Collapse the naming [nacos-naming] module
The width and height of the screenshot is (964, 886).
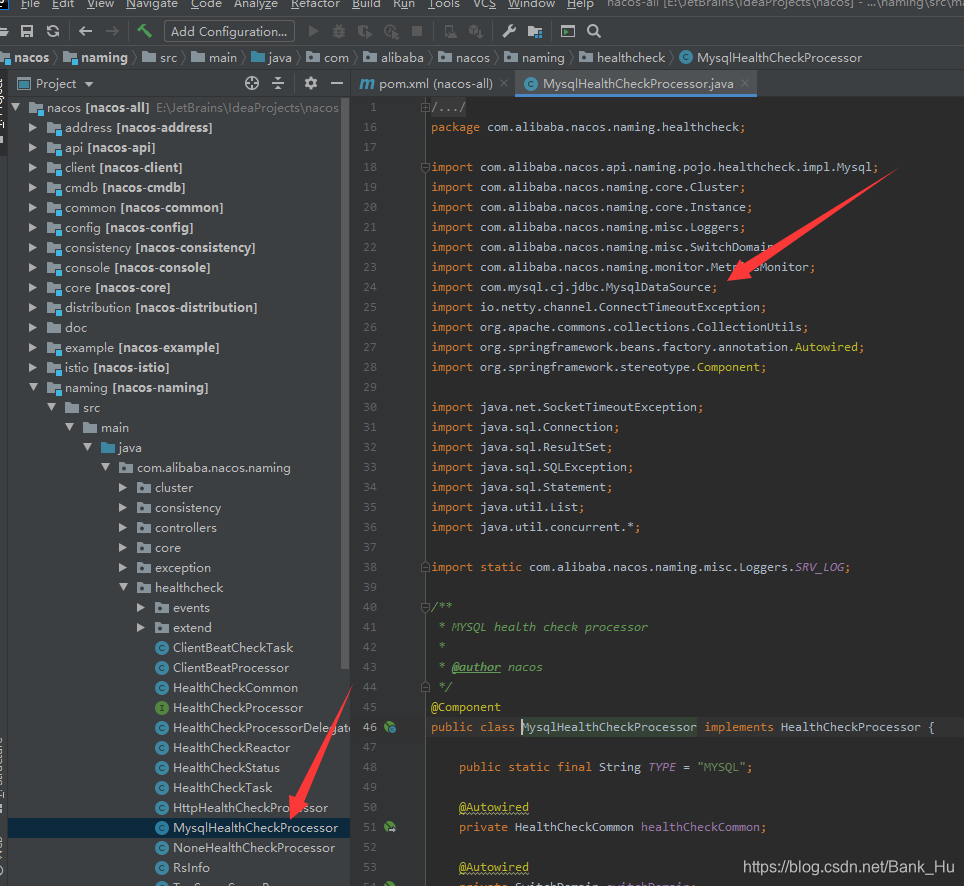(x=33, y=388)
